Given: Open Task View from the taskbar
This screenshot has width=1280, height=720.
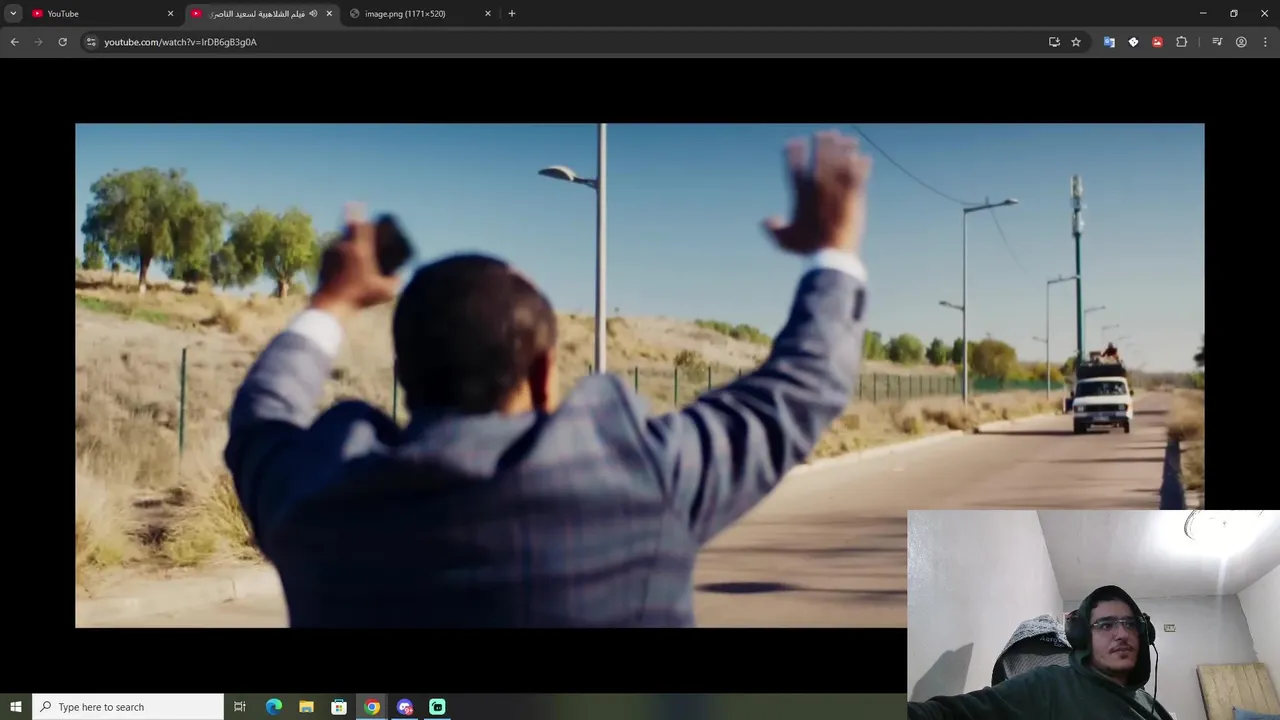Looking at the screenshot, I should tap(240, 707).
